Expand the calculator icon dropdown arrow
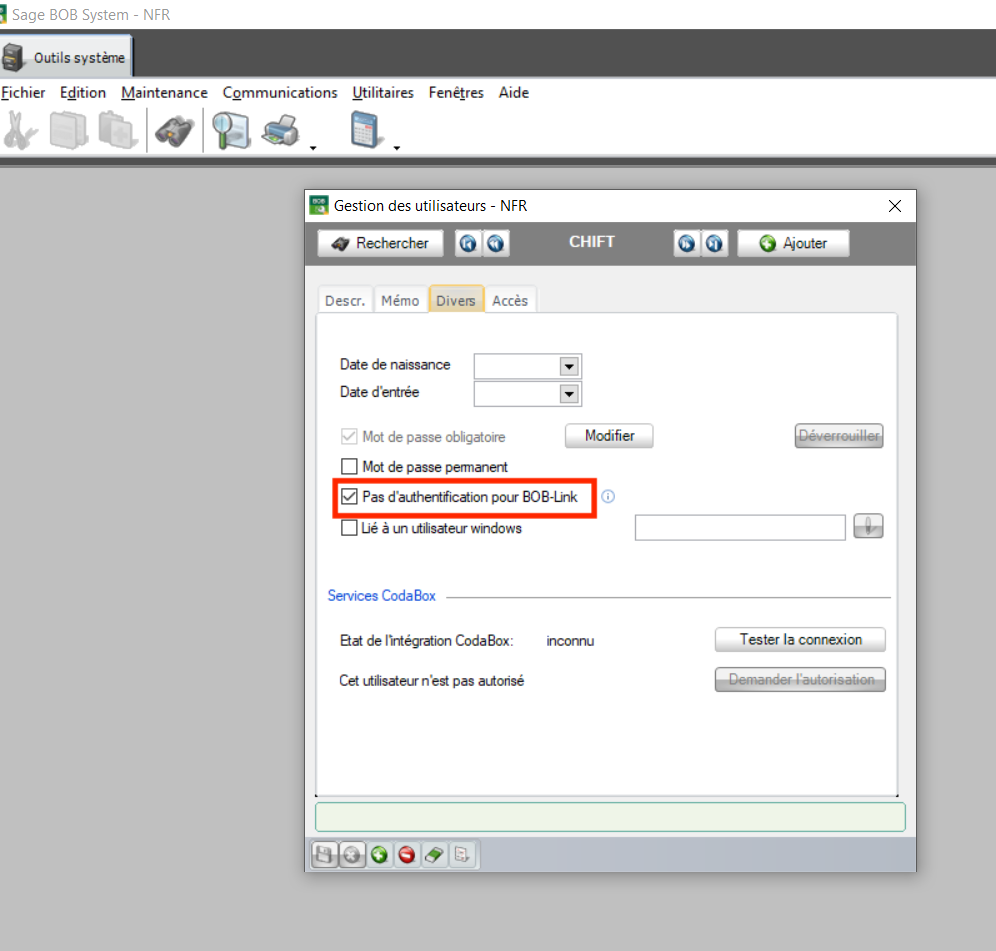The width and height of the screenshot is (996, 951). click(397, 147)
